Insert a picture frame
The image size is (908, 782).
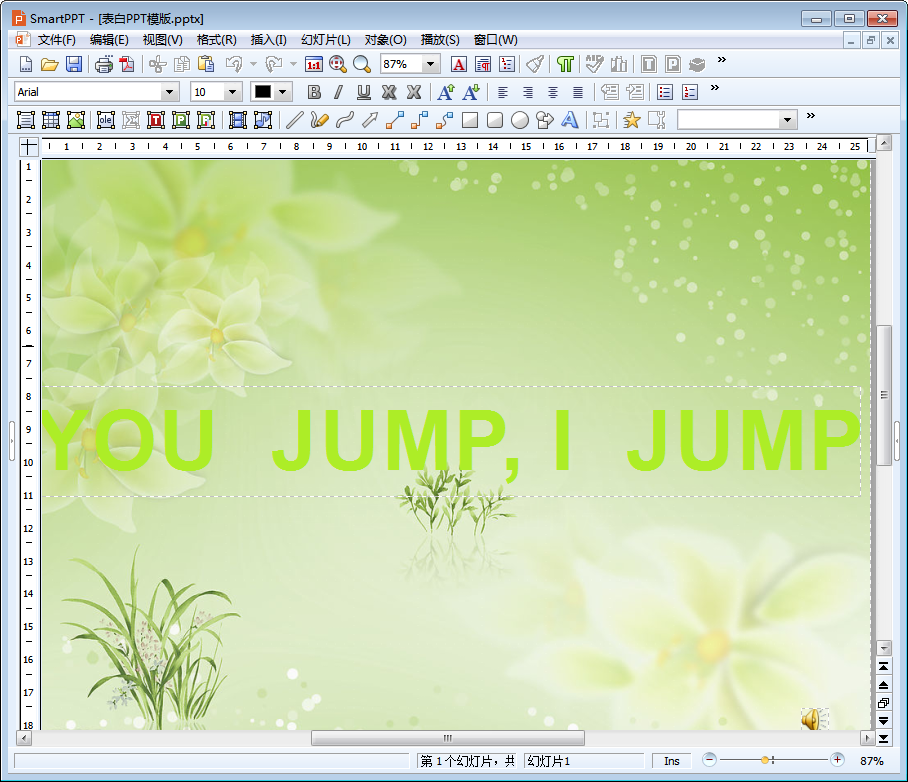pos(76,120)
